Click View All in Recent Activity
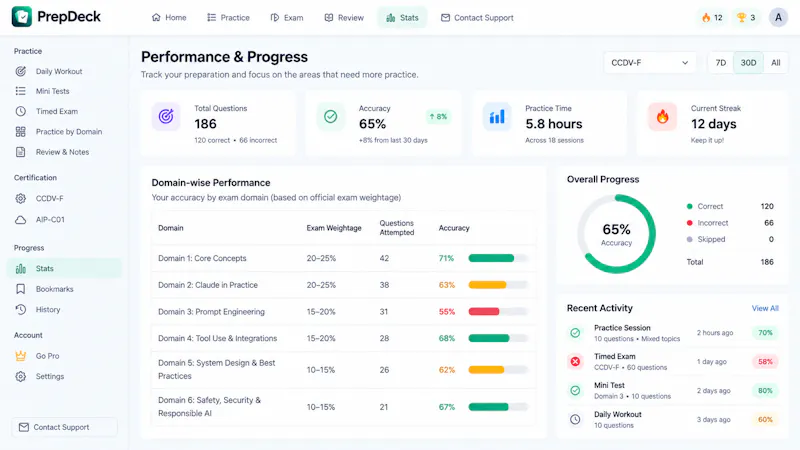Viewport: 800px width, 450px height. pyautogui.click(x=765, y=308)
